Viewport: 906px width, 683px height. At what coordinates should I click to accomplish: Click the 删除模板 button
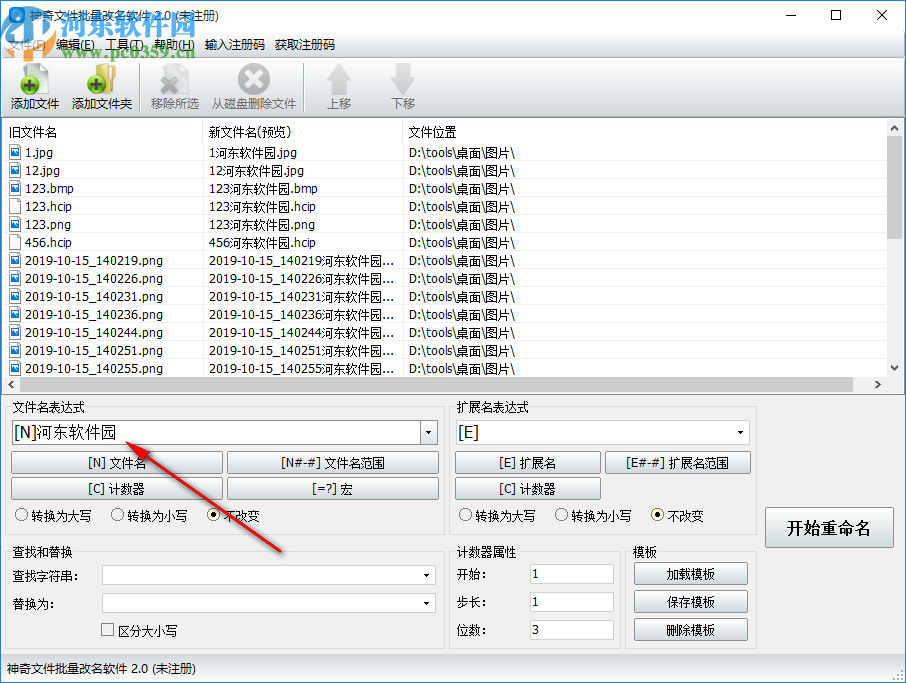(x=690, y=629)
